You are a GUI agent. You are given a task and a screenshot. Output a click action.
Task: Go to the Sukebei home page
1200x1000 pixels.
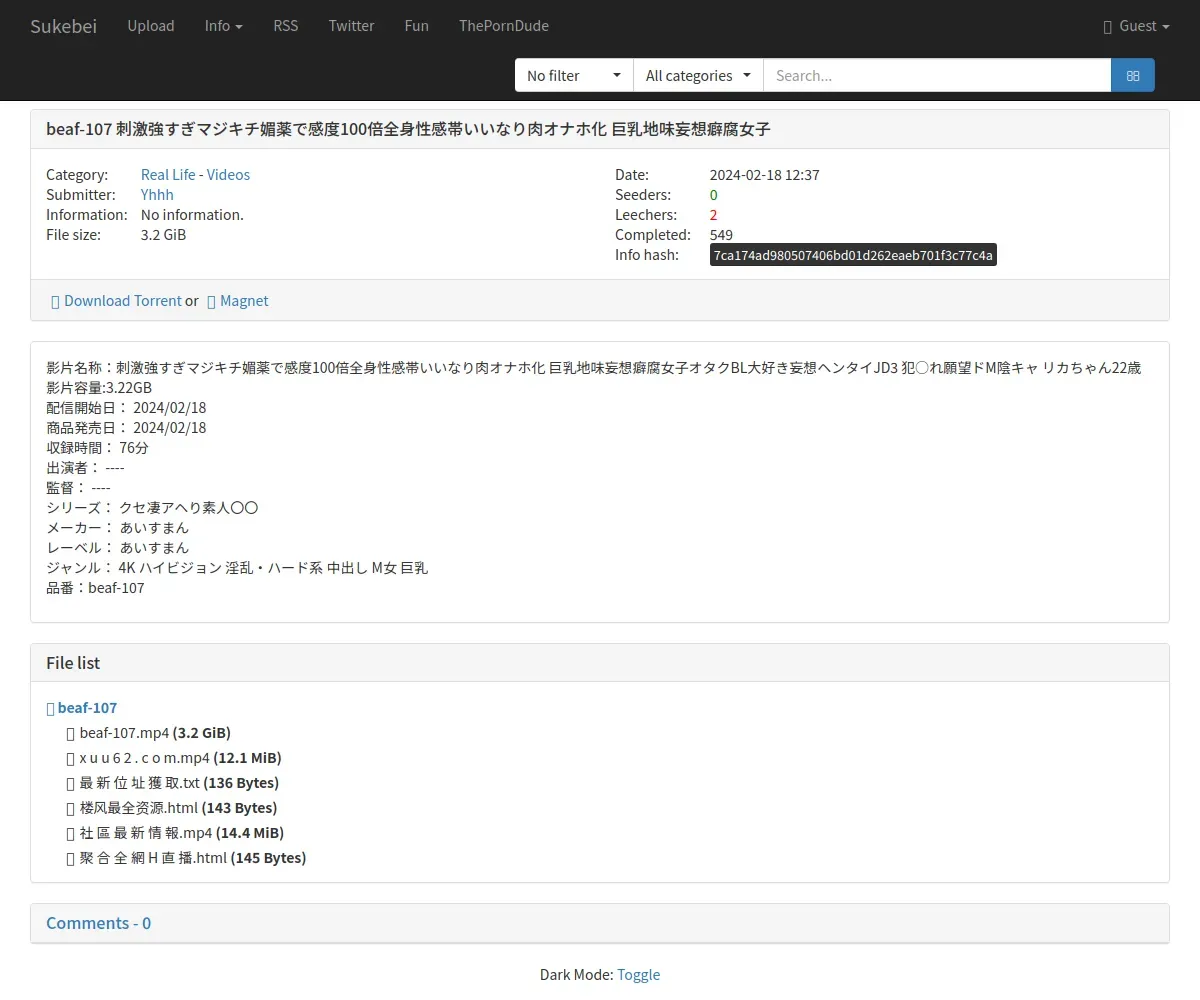tap(63, 26)
